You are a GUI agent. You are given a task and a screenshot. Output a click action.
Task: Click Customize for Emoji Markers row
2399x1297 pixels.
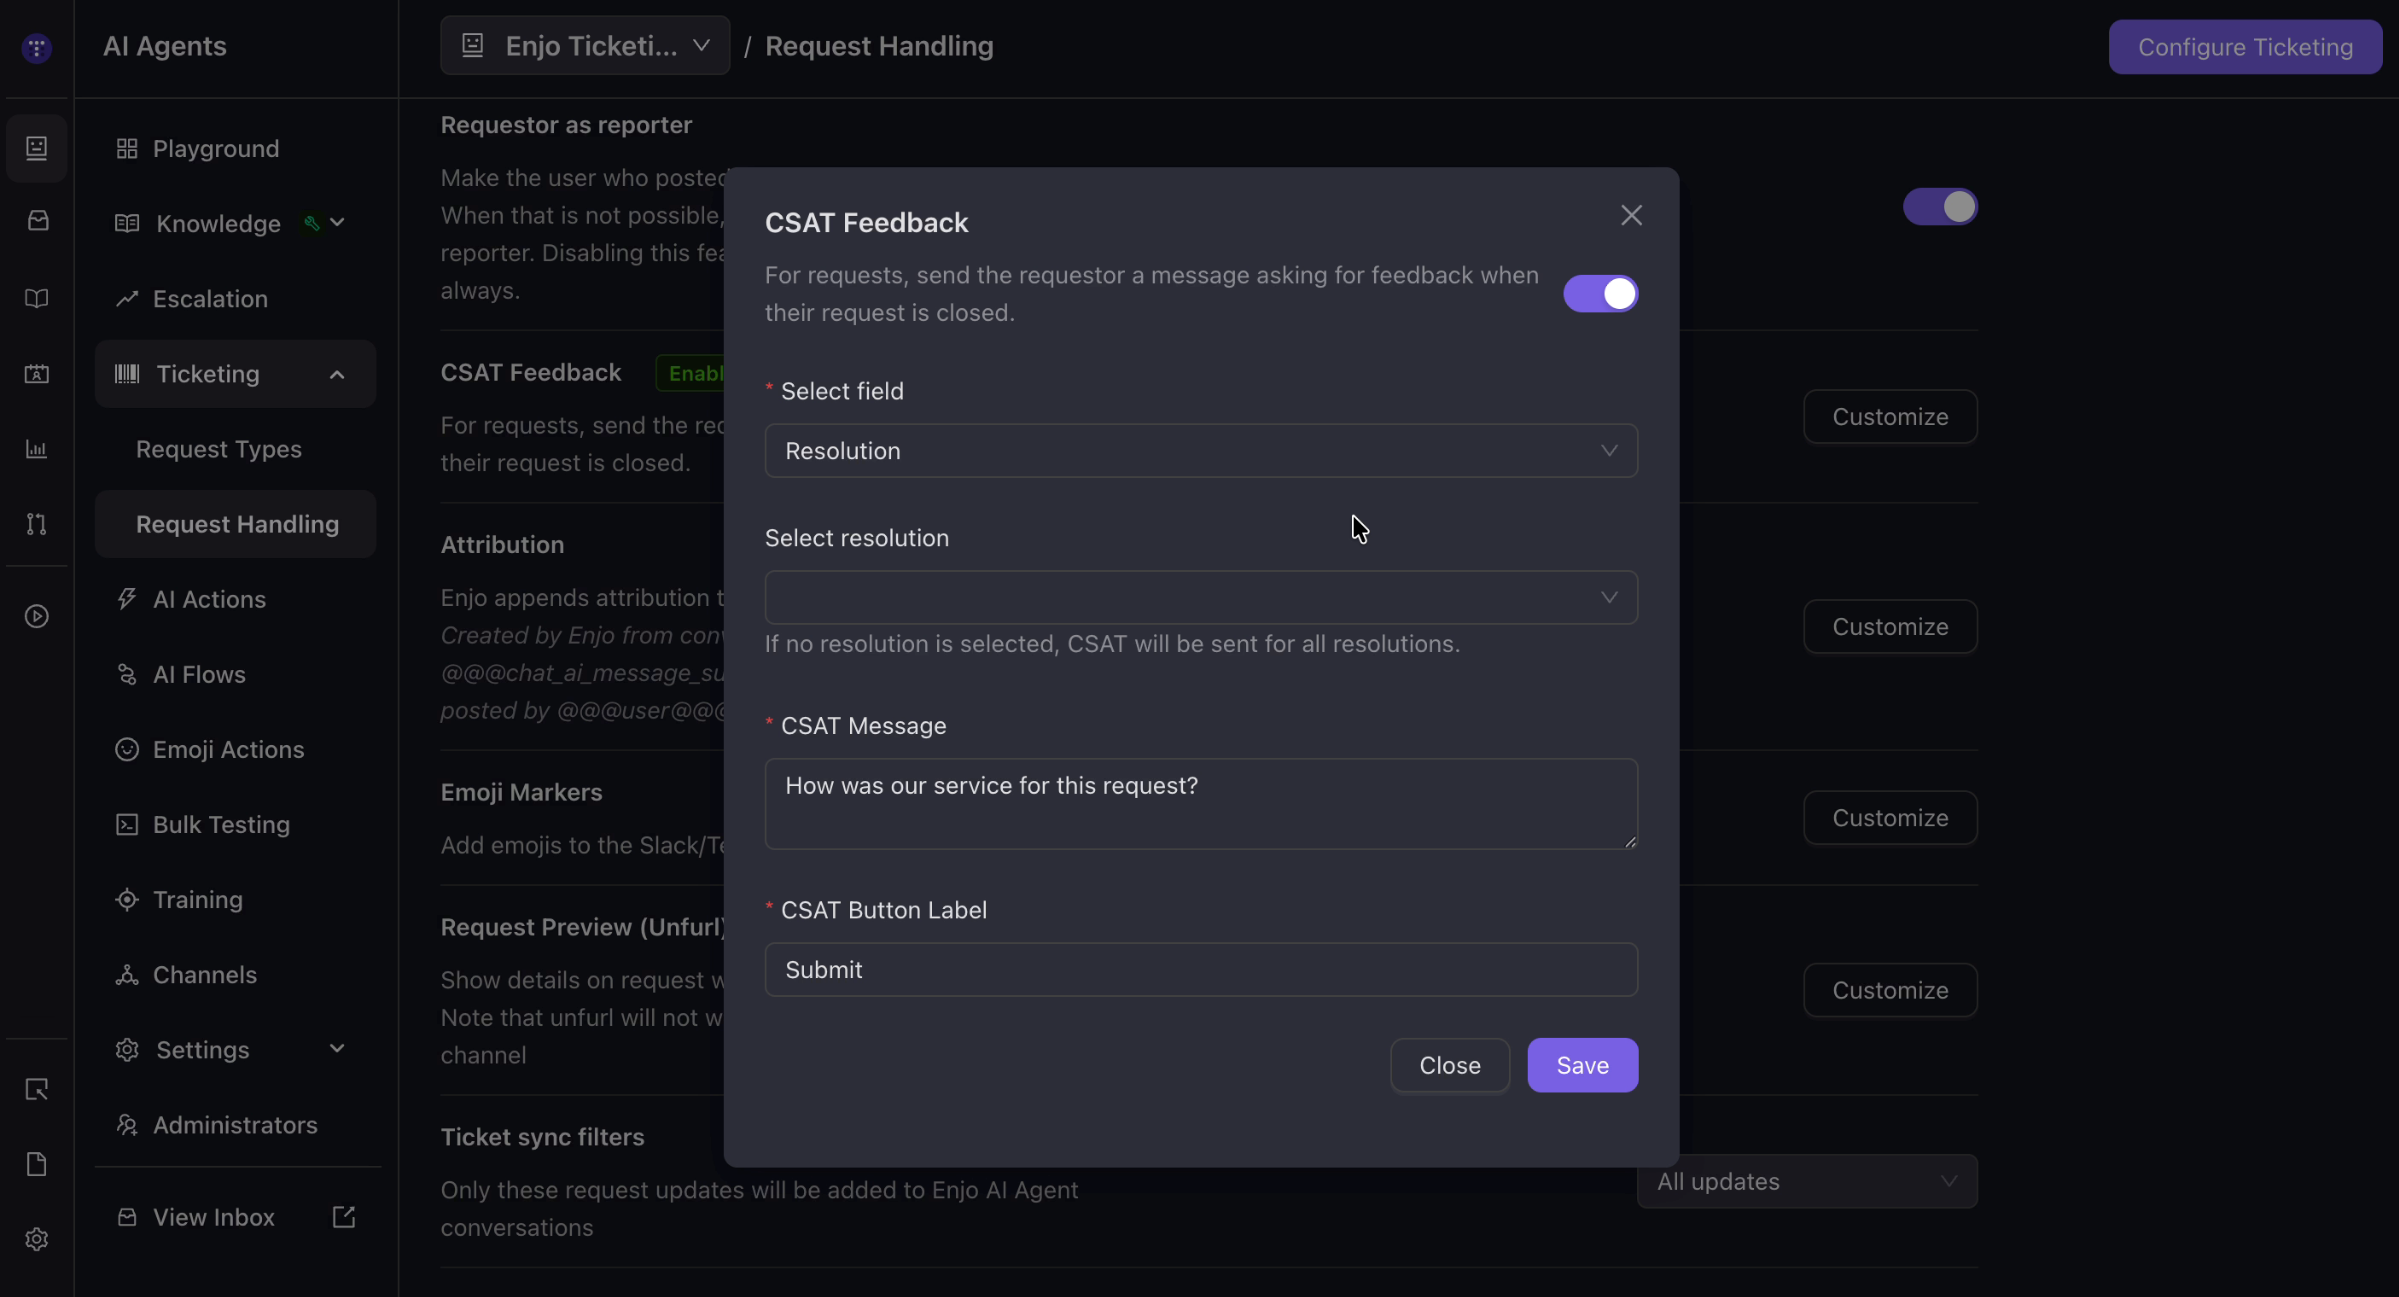(x=1890, y=817)
